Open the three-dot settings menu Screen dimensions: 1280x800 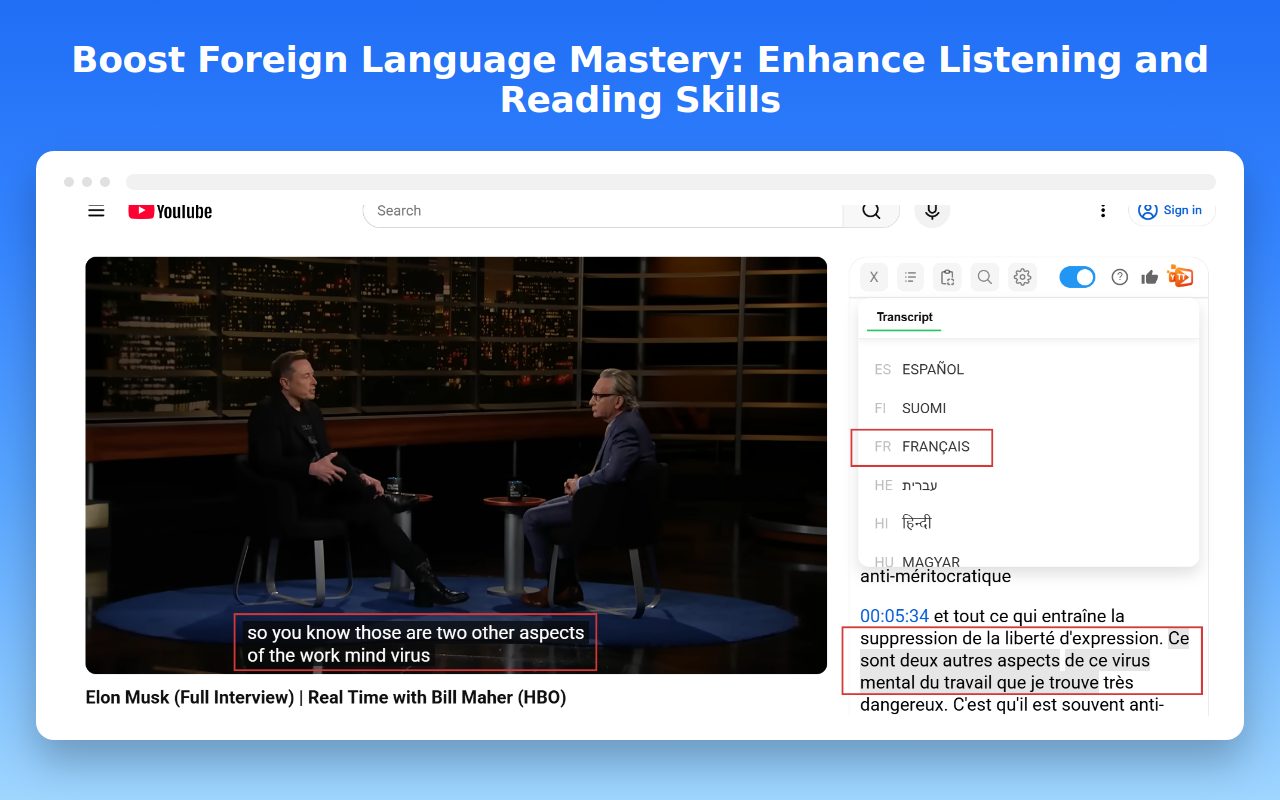(1103, 211)
